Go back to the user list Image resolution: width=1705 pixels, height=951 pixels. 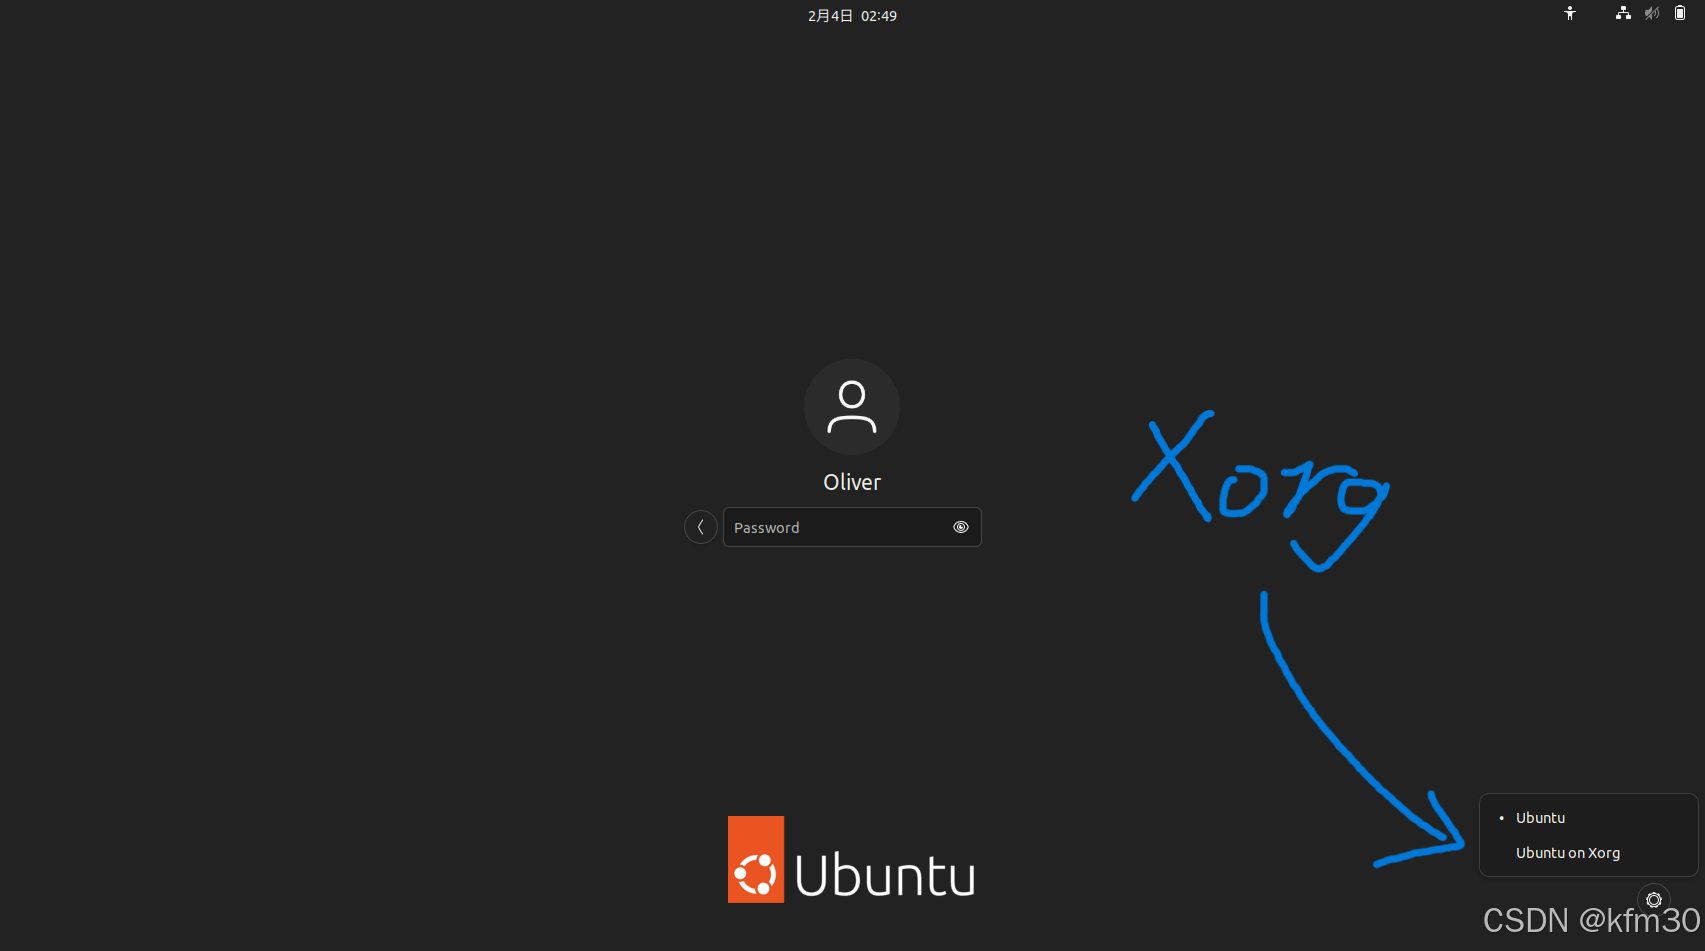[701, 527]
